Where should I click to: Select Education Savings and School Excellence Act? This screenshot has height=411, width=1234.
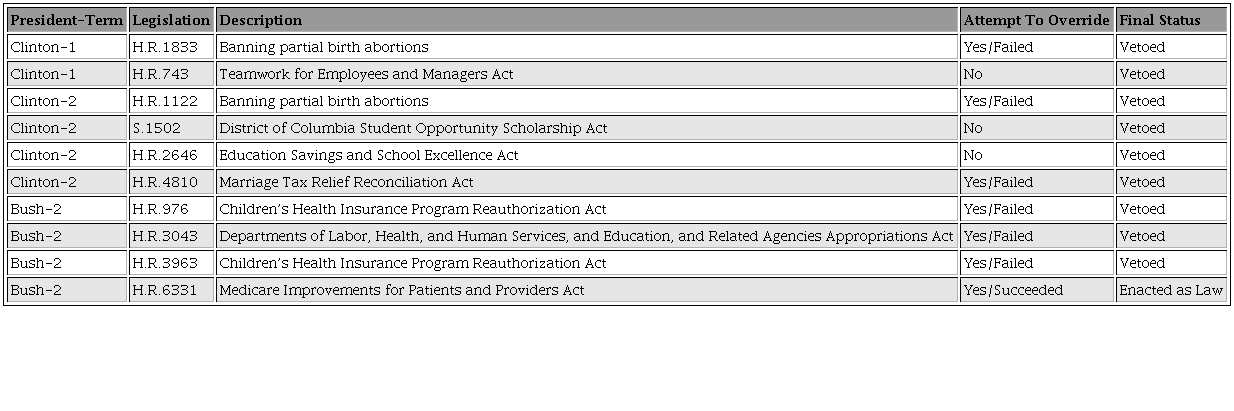(x=368, y=155)
